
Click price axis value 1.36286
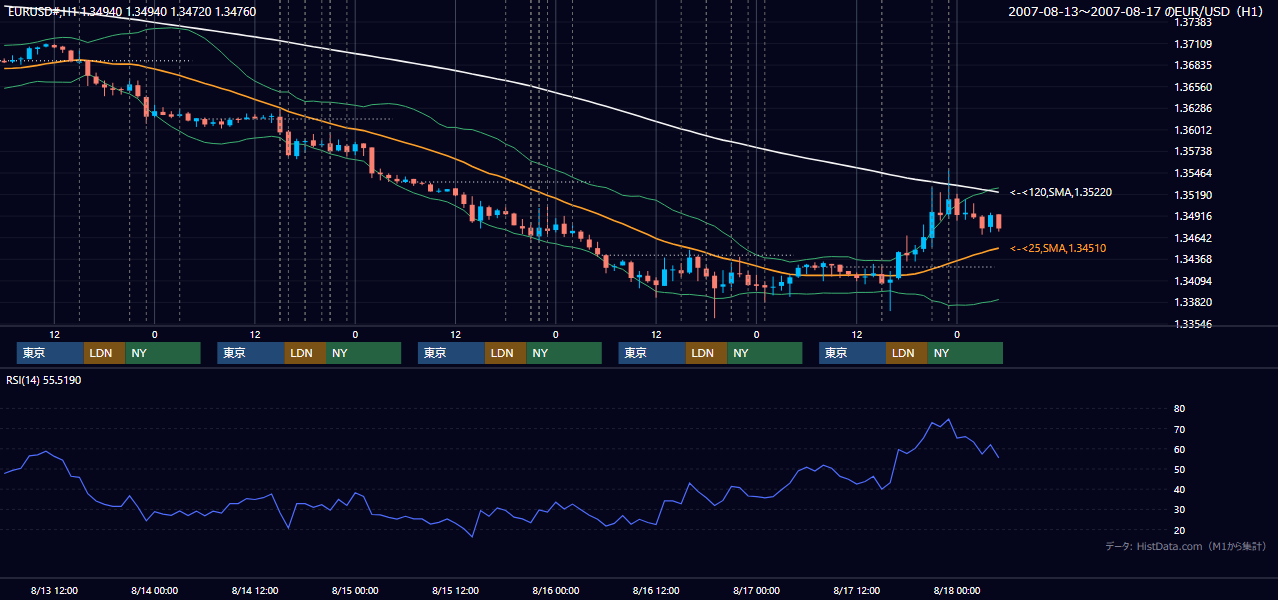[x=1193, y=108]
